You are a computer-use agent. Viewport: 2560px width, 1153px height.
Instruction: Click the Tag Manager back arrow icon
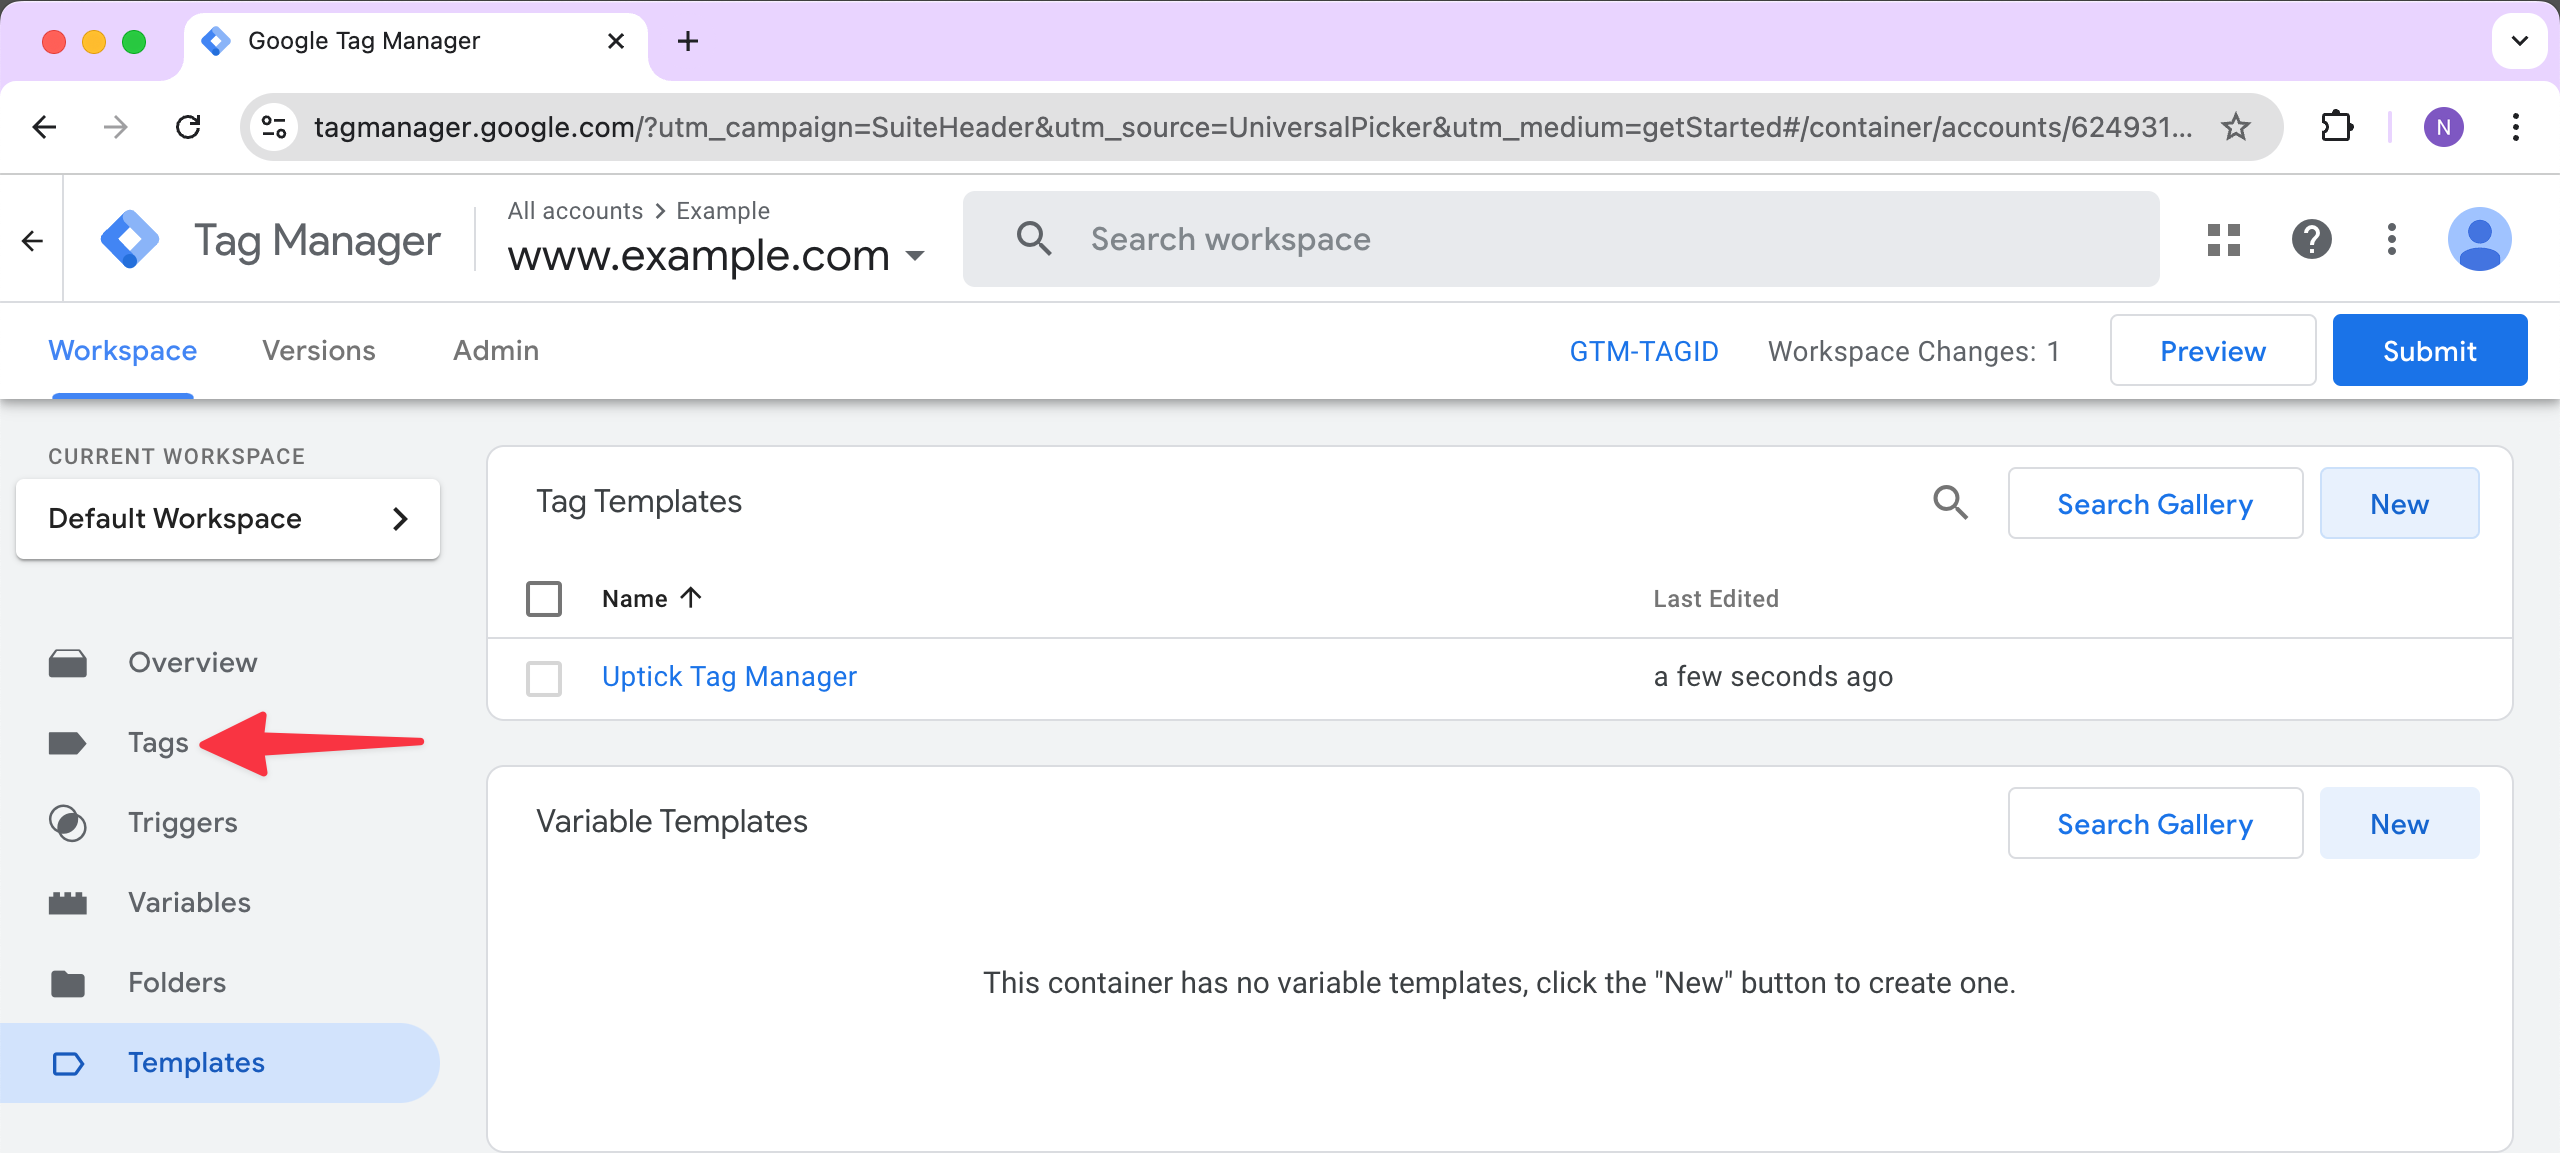pos(32,241)
